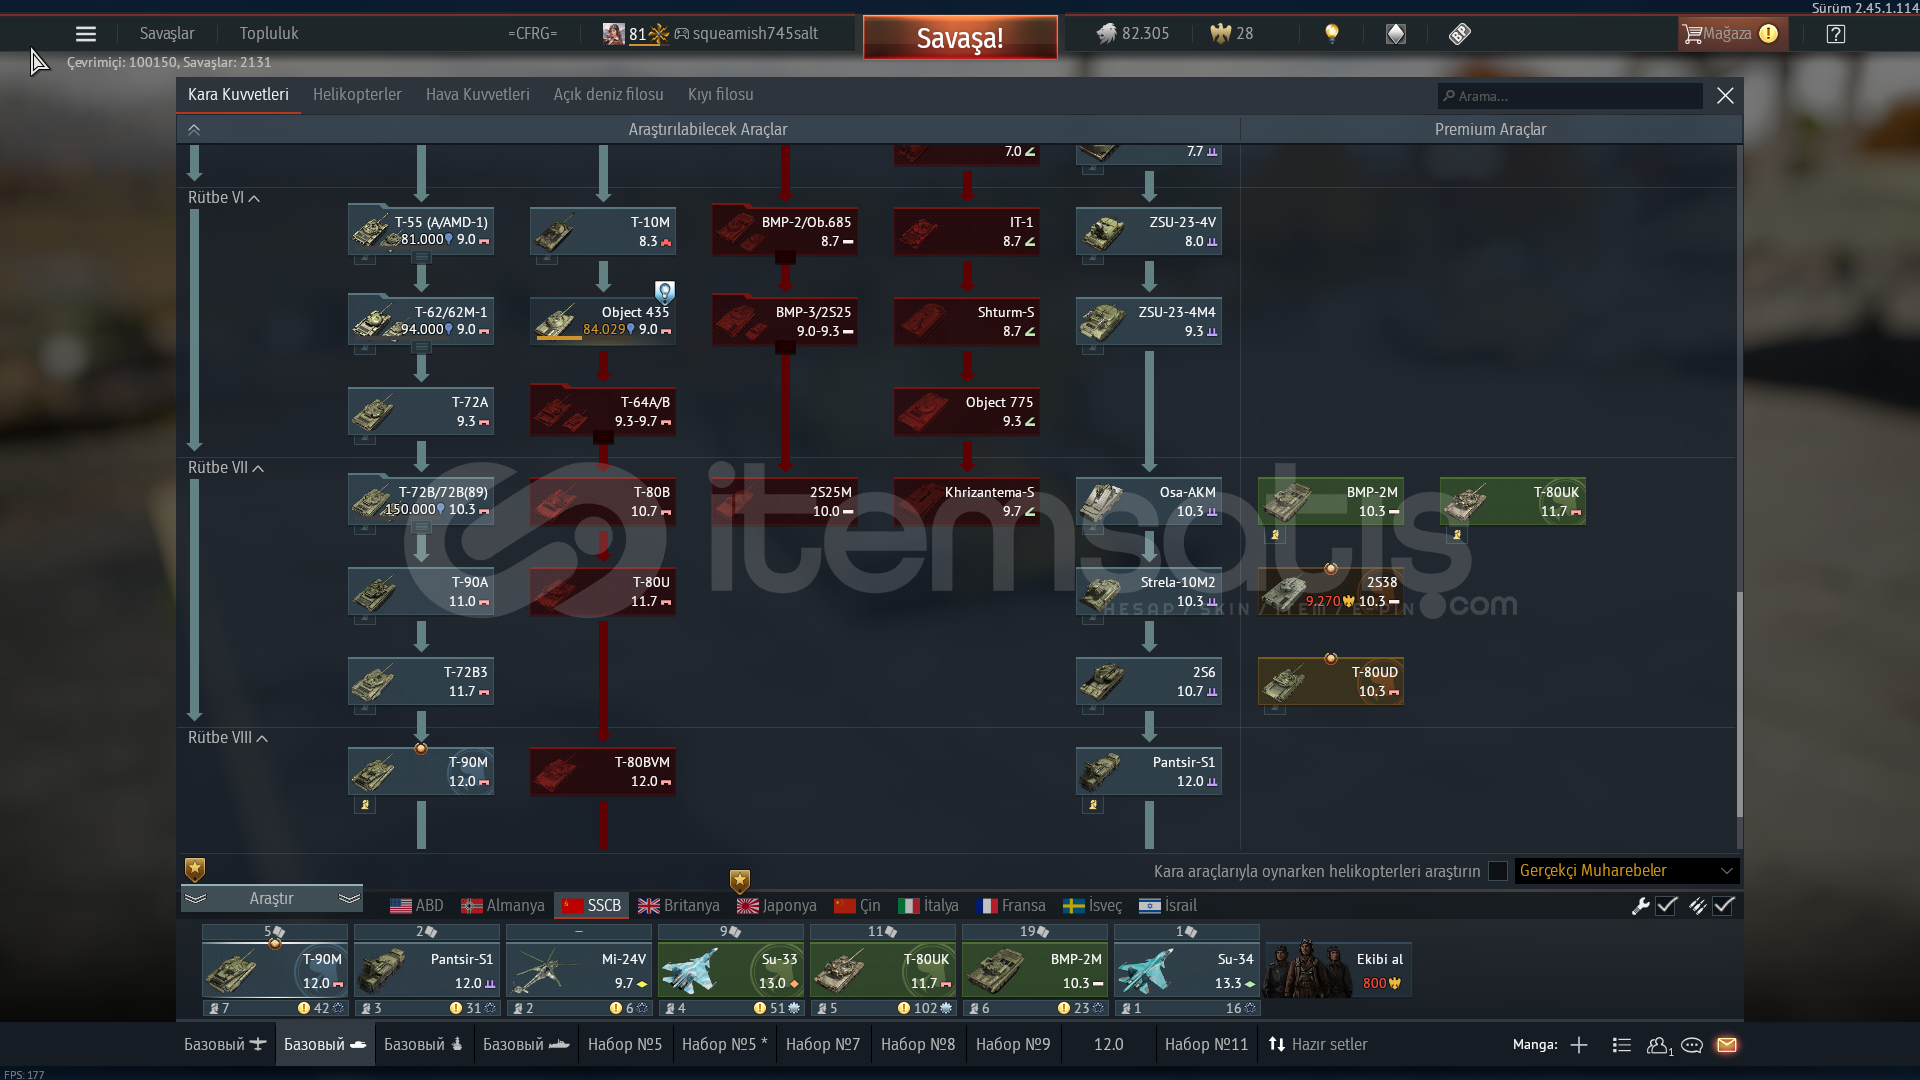
Task: Open the ticket icon in top bar
Action: pyautogui.click(x=1460, y=34)
